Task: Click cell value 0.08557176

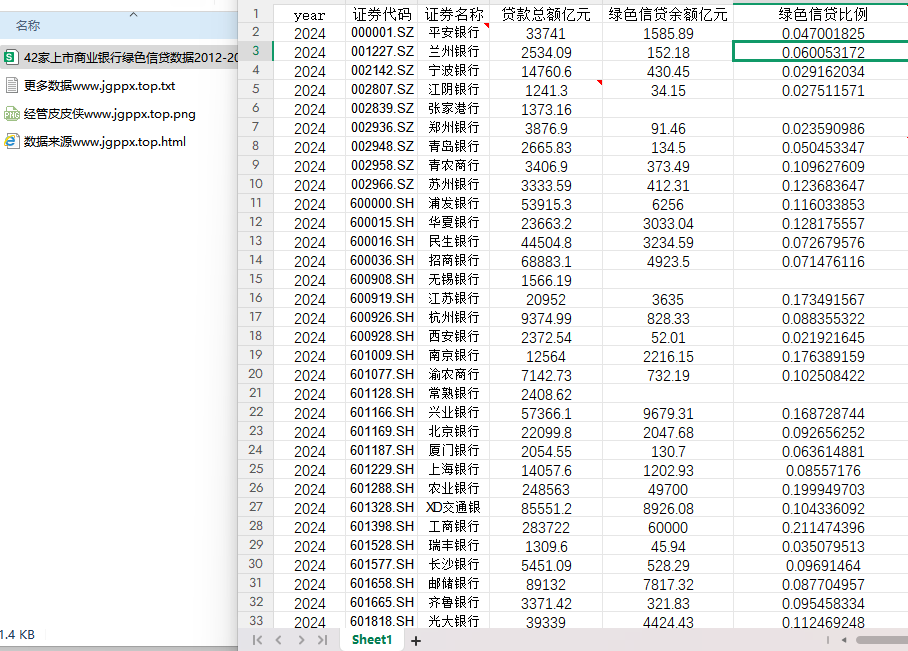Action: 822,470
